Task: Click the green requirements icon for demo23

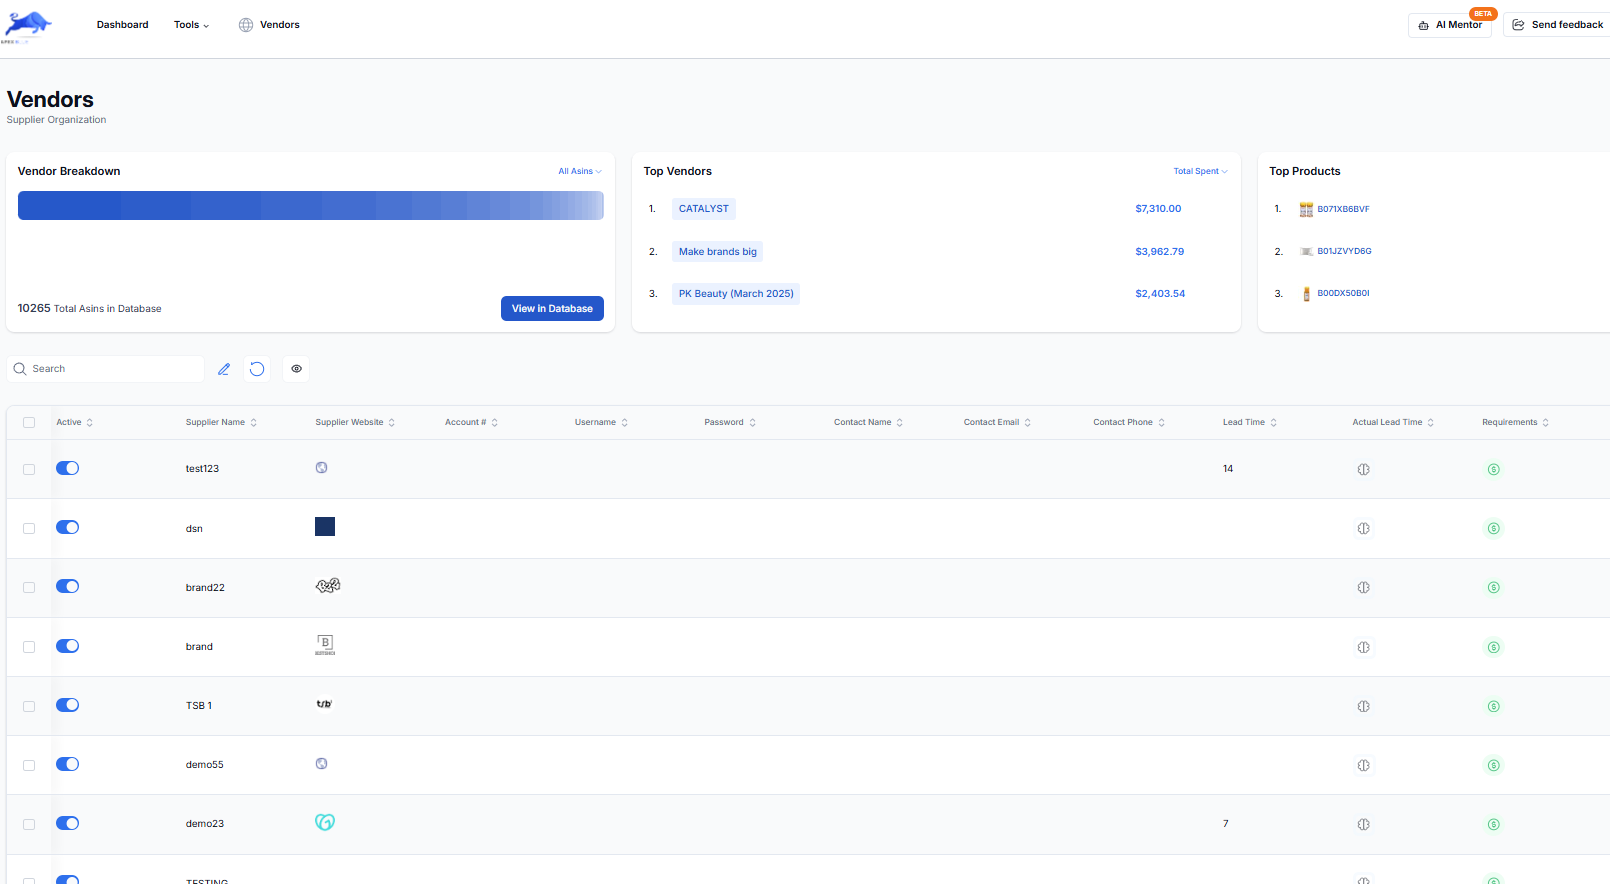Action: 1493,824
